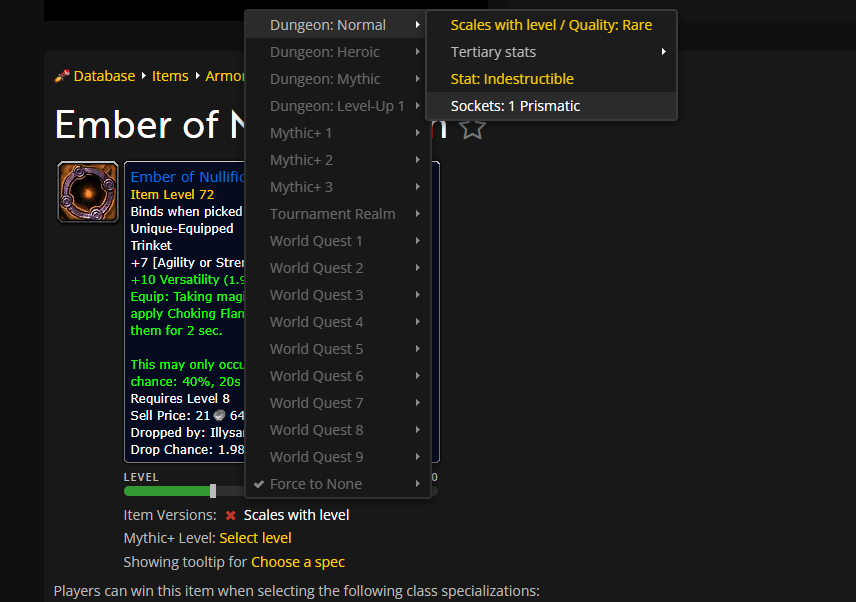Click the Unique-Equipped tooltip line
Viewport: 856px width, 602px height.
(x=182, y=228)
